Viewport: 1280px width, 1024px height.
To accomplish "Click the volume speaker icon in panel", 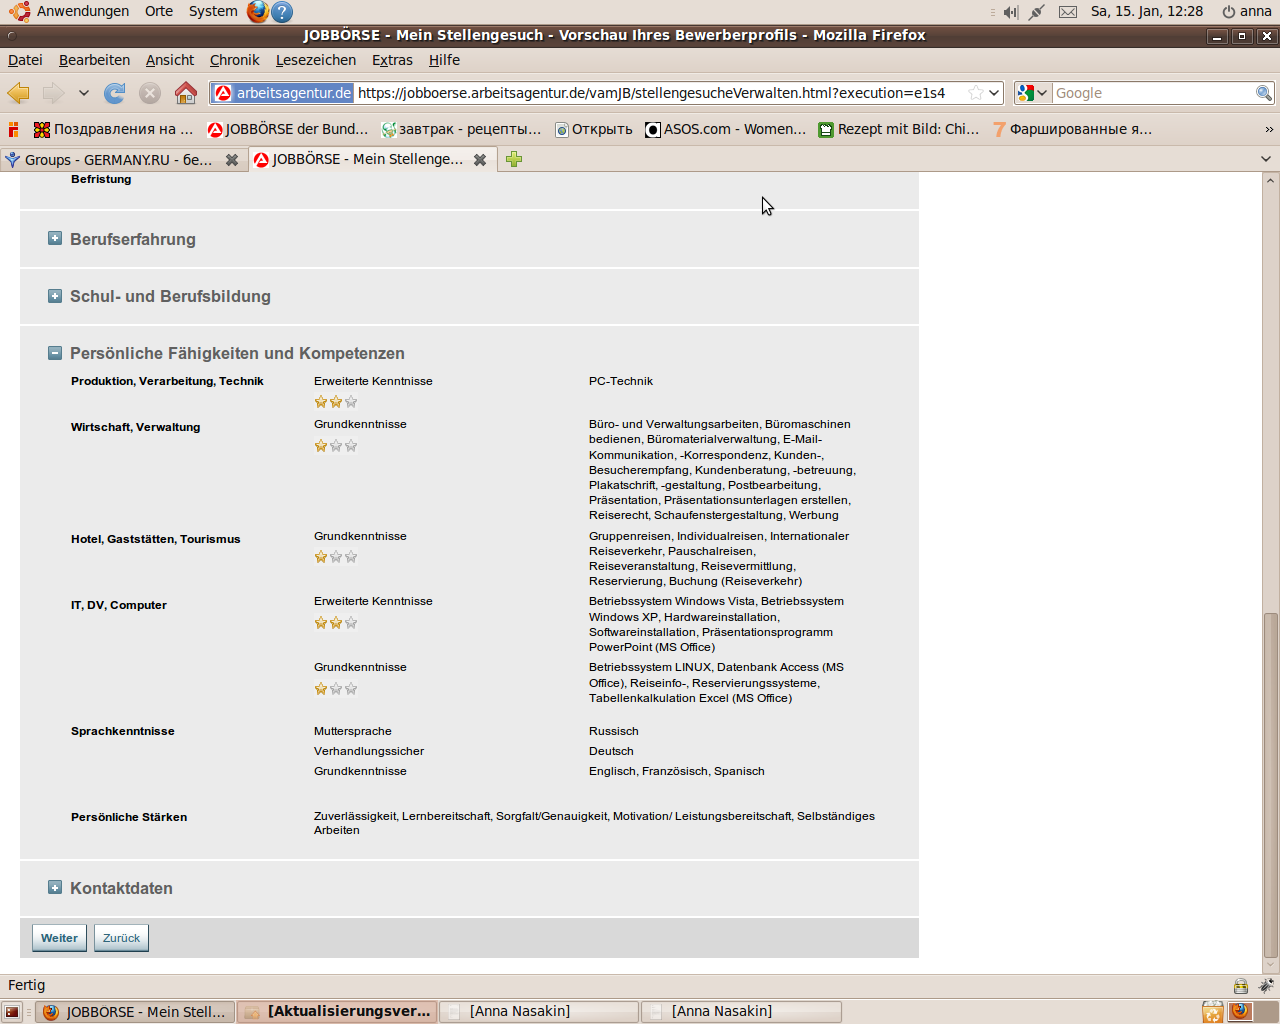I will point(1010,12).
